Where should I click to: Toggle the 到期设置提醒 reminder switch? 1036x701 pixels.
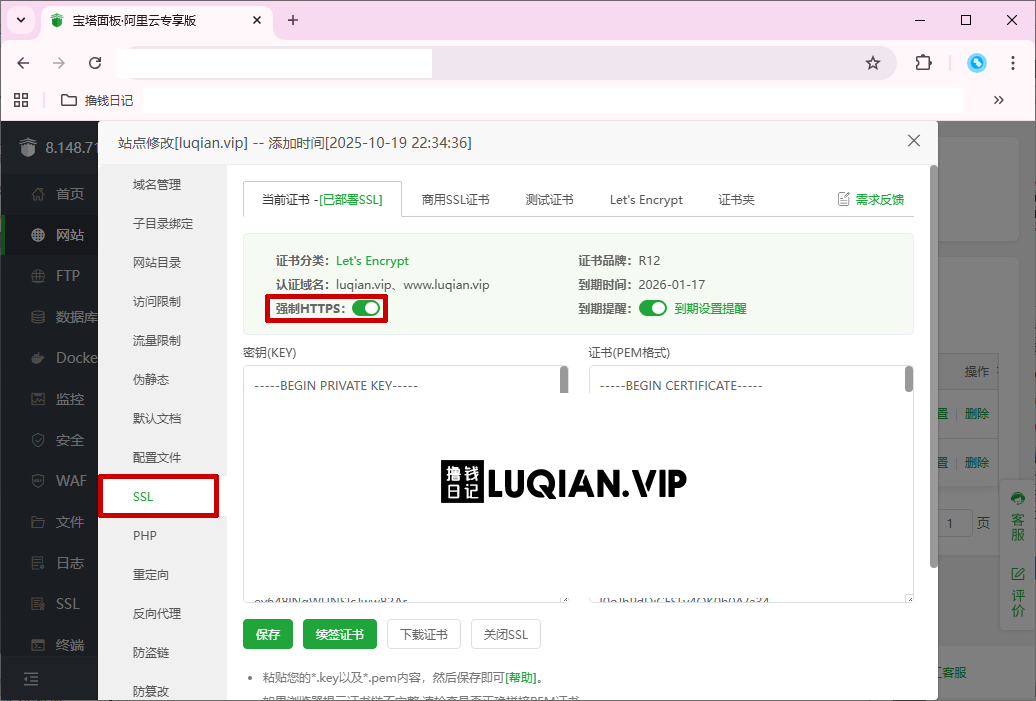(654, 308)
